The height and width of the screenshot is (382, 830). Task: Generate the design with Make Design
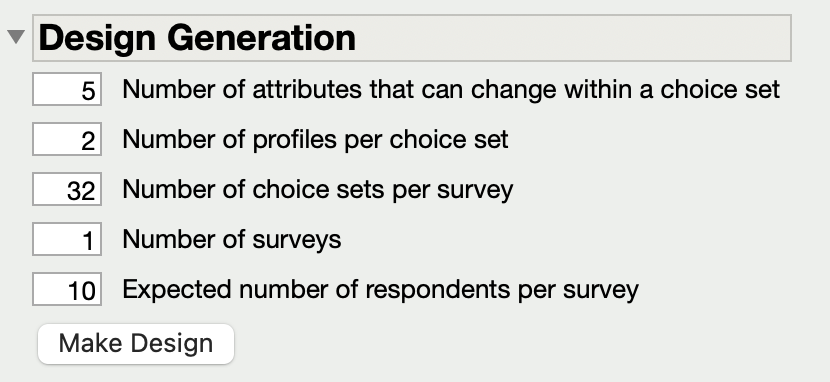[136, 344]
